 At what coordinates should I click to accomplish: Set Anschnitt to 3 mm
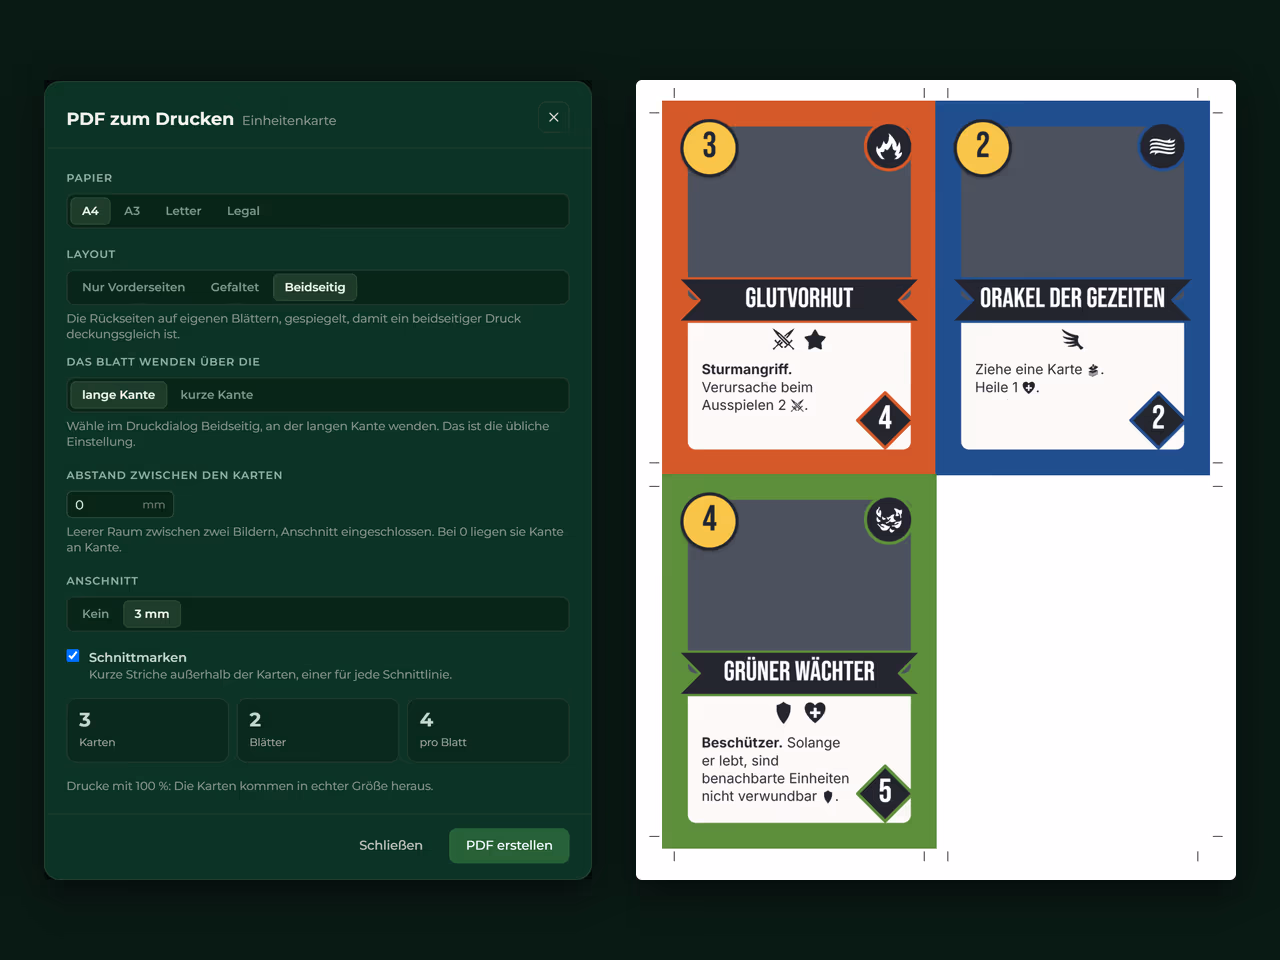point(152,614)
